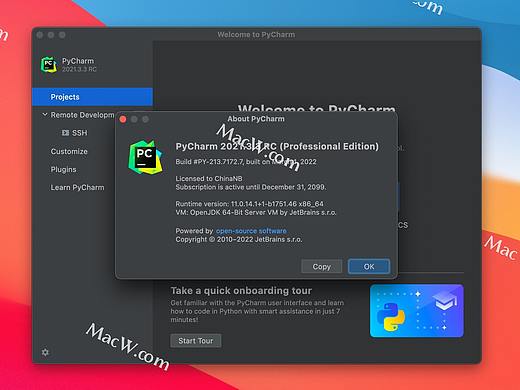The width and height of the screenshot is (520, 390).
Task: Click the Professional Edition title text
Action: tap(277, 146)
